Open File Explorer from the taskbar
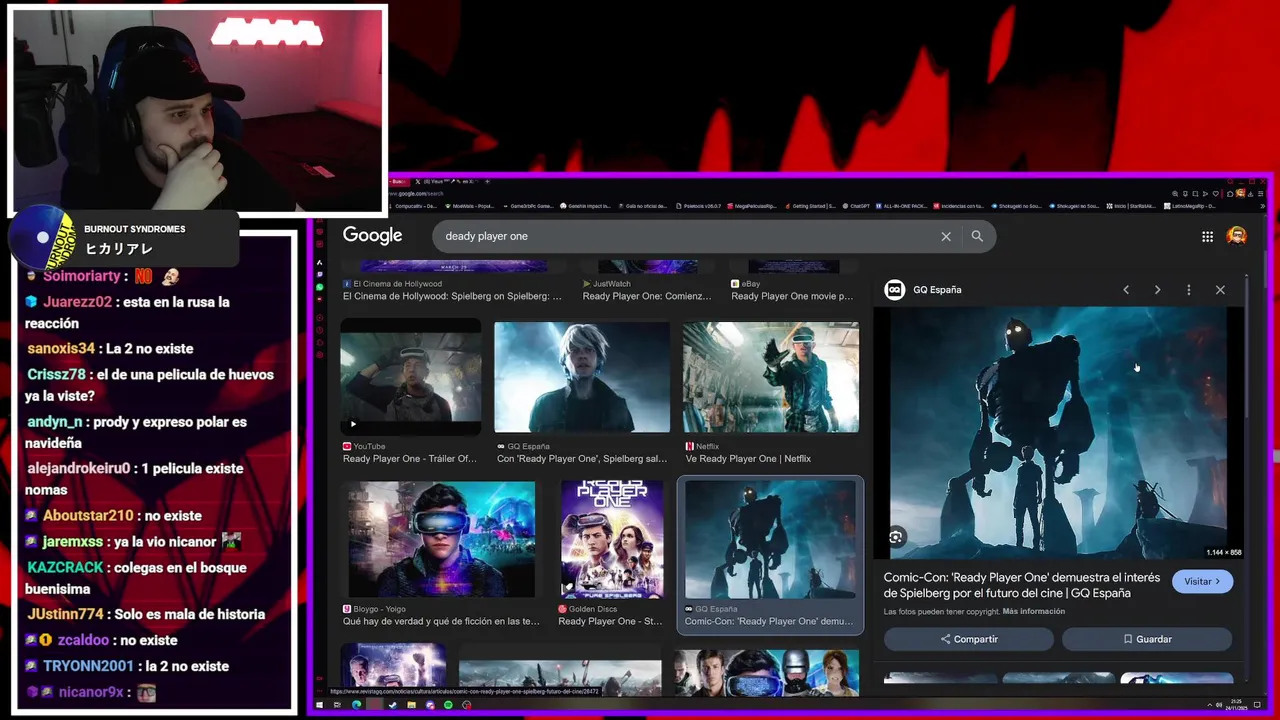1280x720 pixels. (x=411, y=705)
